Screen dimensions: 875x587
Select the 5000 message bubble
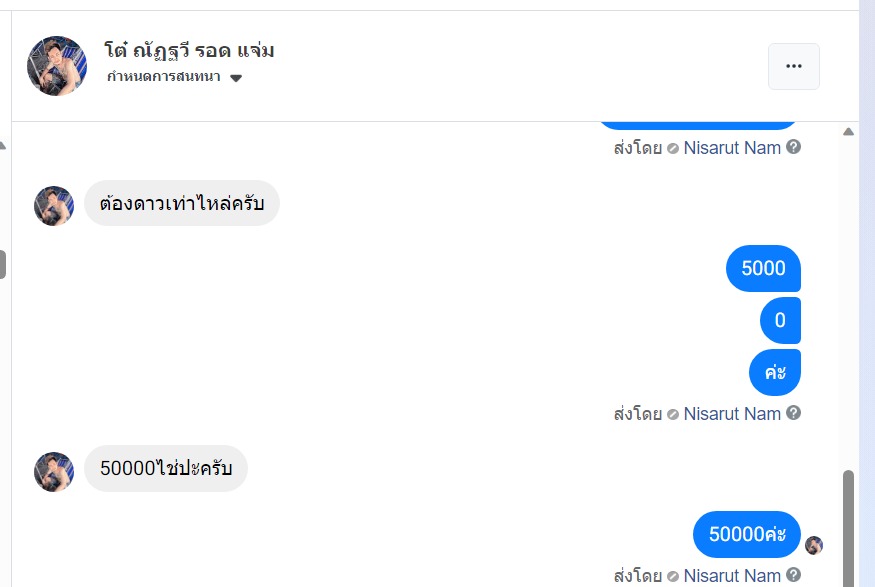pyautogui.click(x=763, y=268)
